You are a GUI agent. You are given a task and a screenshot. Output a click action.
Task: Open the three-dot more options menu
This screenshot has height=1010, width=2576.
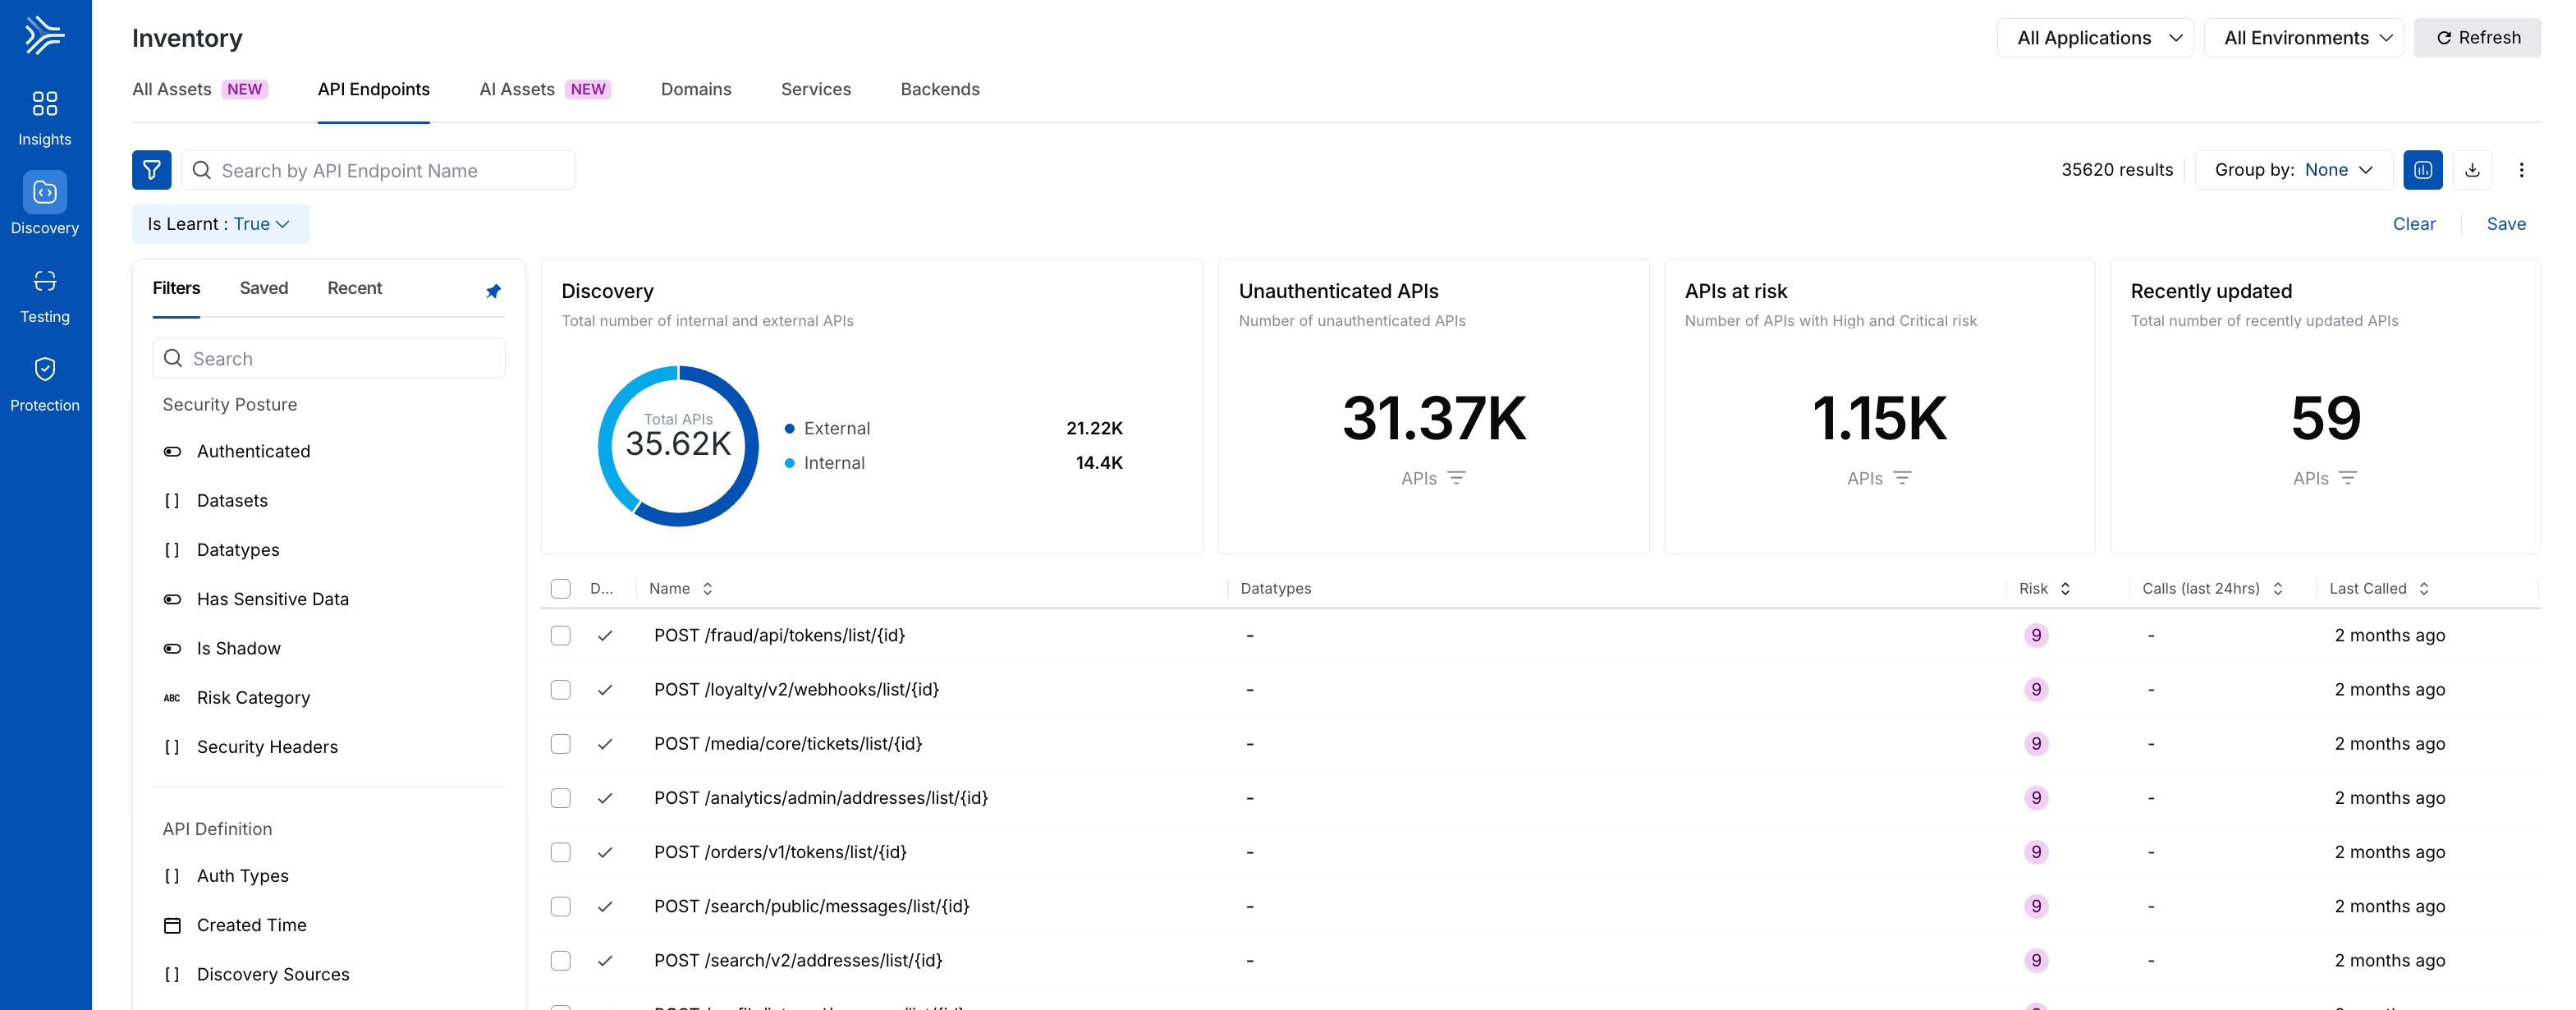point(2521,170)
